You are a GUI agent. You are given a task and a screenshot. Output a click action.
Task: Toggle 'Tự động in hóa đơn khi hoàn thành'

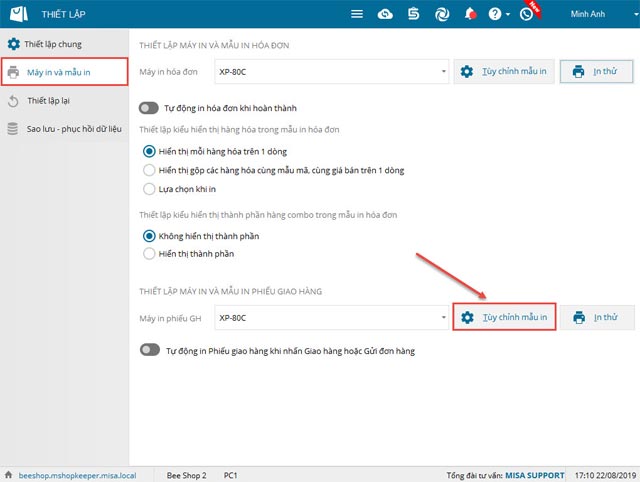coord(149,108)
